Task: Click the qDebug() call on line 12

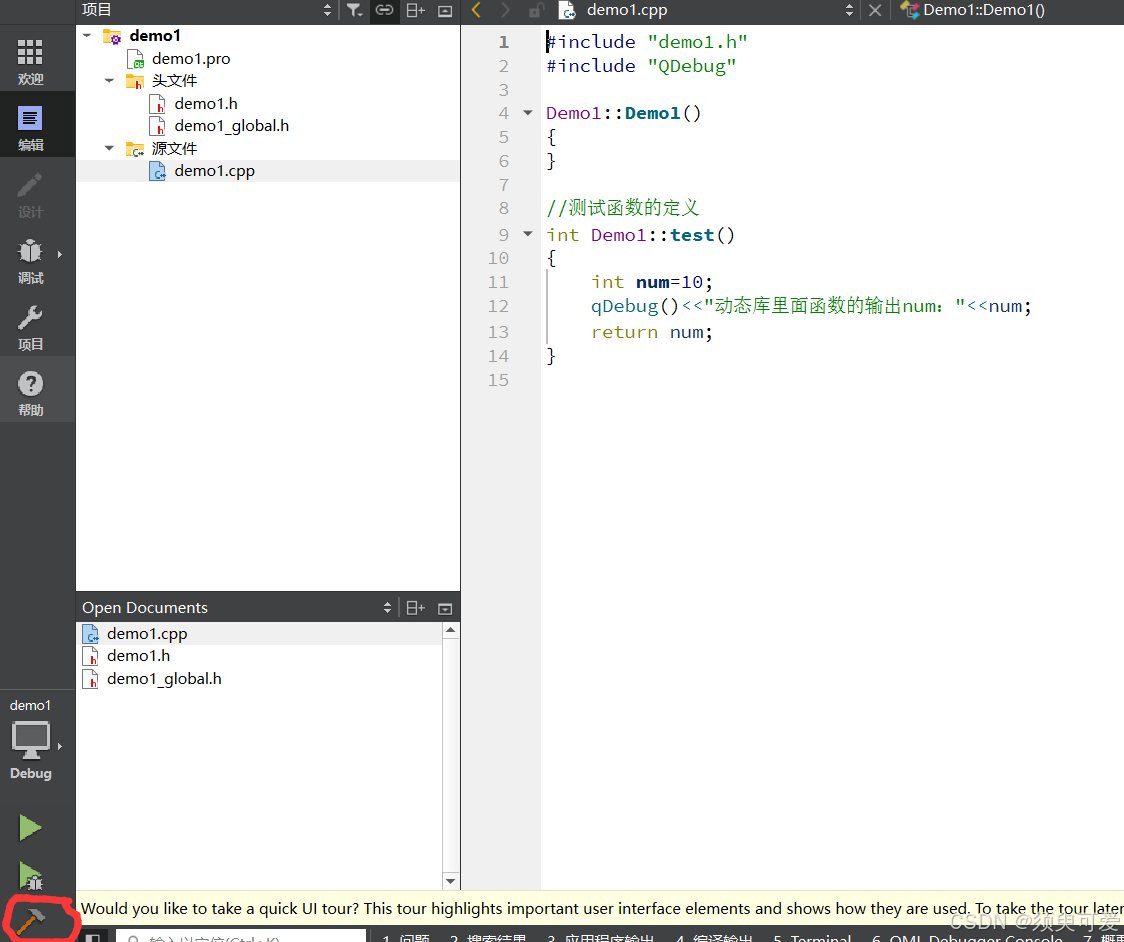Action: 634,307
